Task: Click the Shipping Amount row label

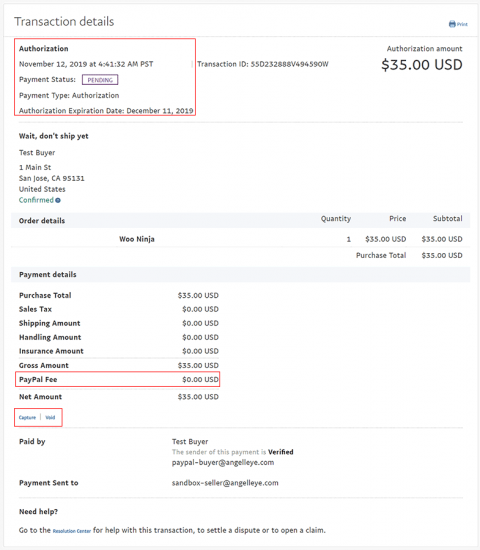Action: (49, 323)
